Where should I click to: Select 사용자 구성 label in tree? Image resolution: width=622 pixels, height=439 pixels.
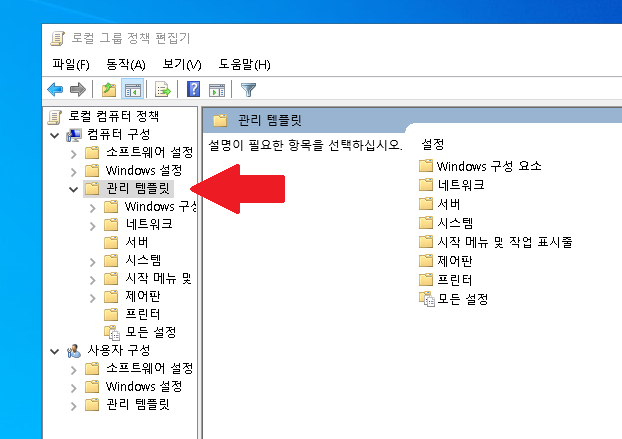click(x=119, y=350)
